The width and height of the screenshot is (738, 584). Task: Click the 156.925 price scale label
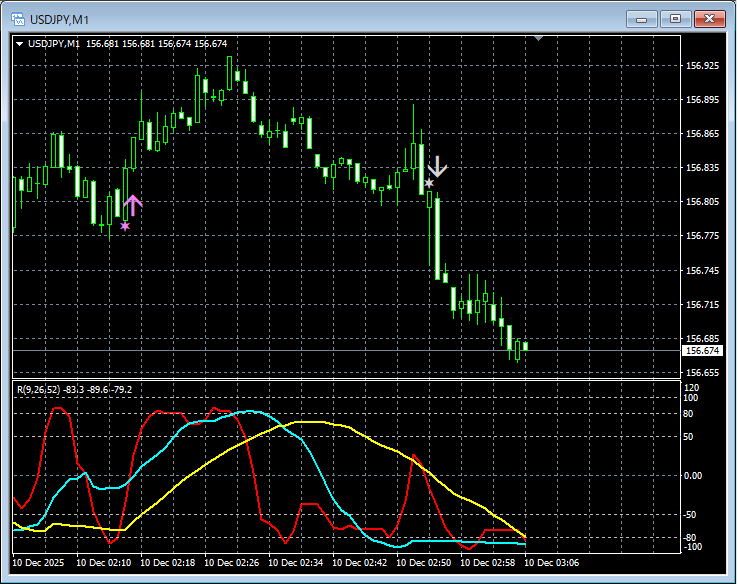click(x=703, y=66)
